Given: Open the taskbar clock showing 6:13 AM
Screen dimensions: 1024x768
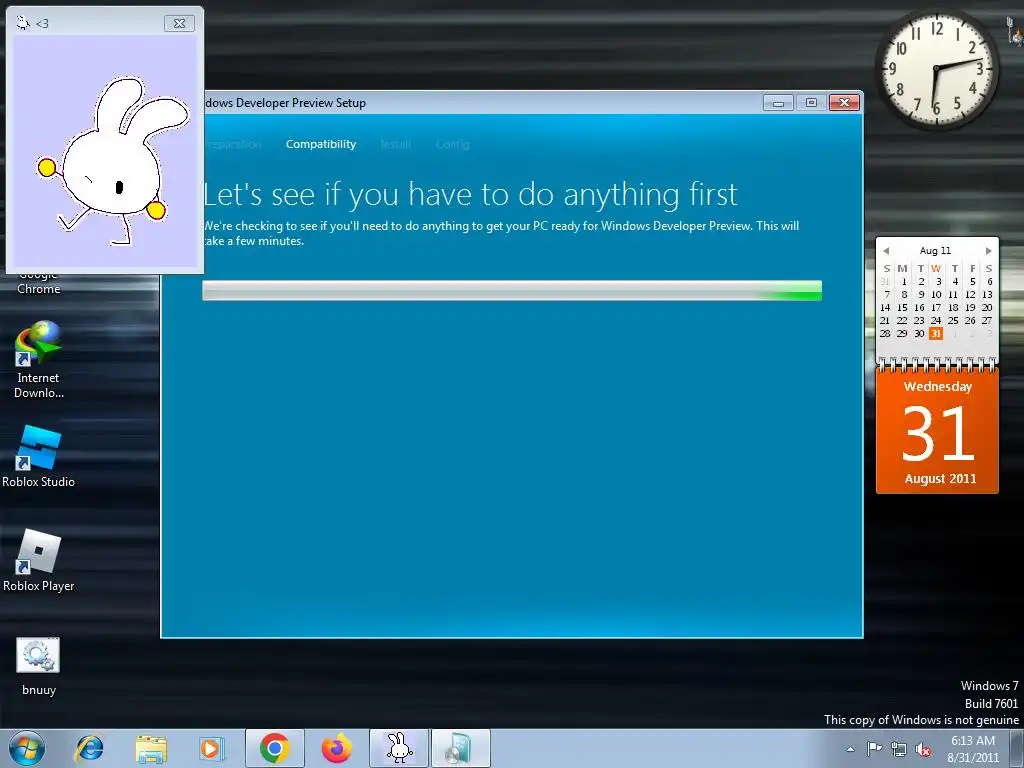Looking at the screenshot, I should click(x=973, y=749).
